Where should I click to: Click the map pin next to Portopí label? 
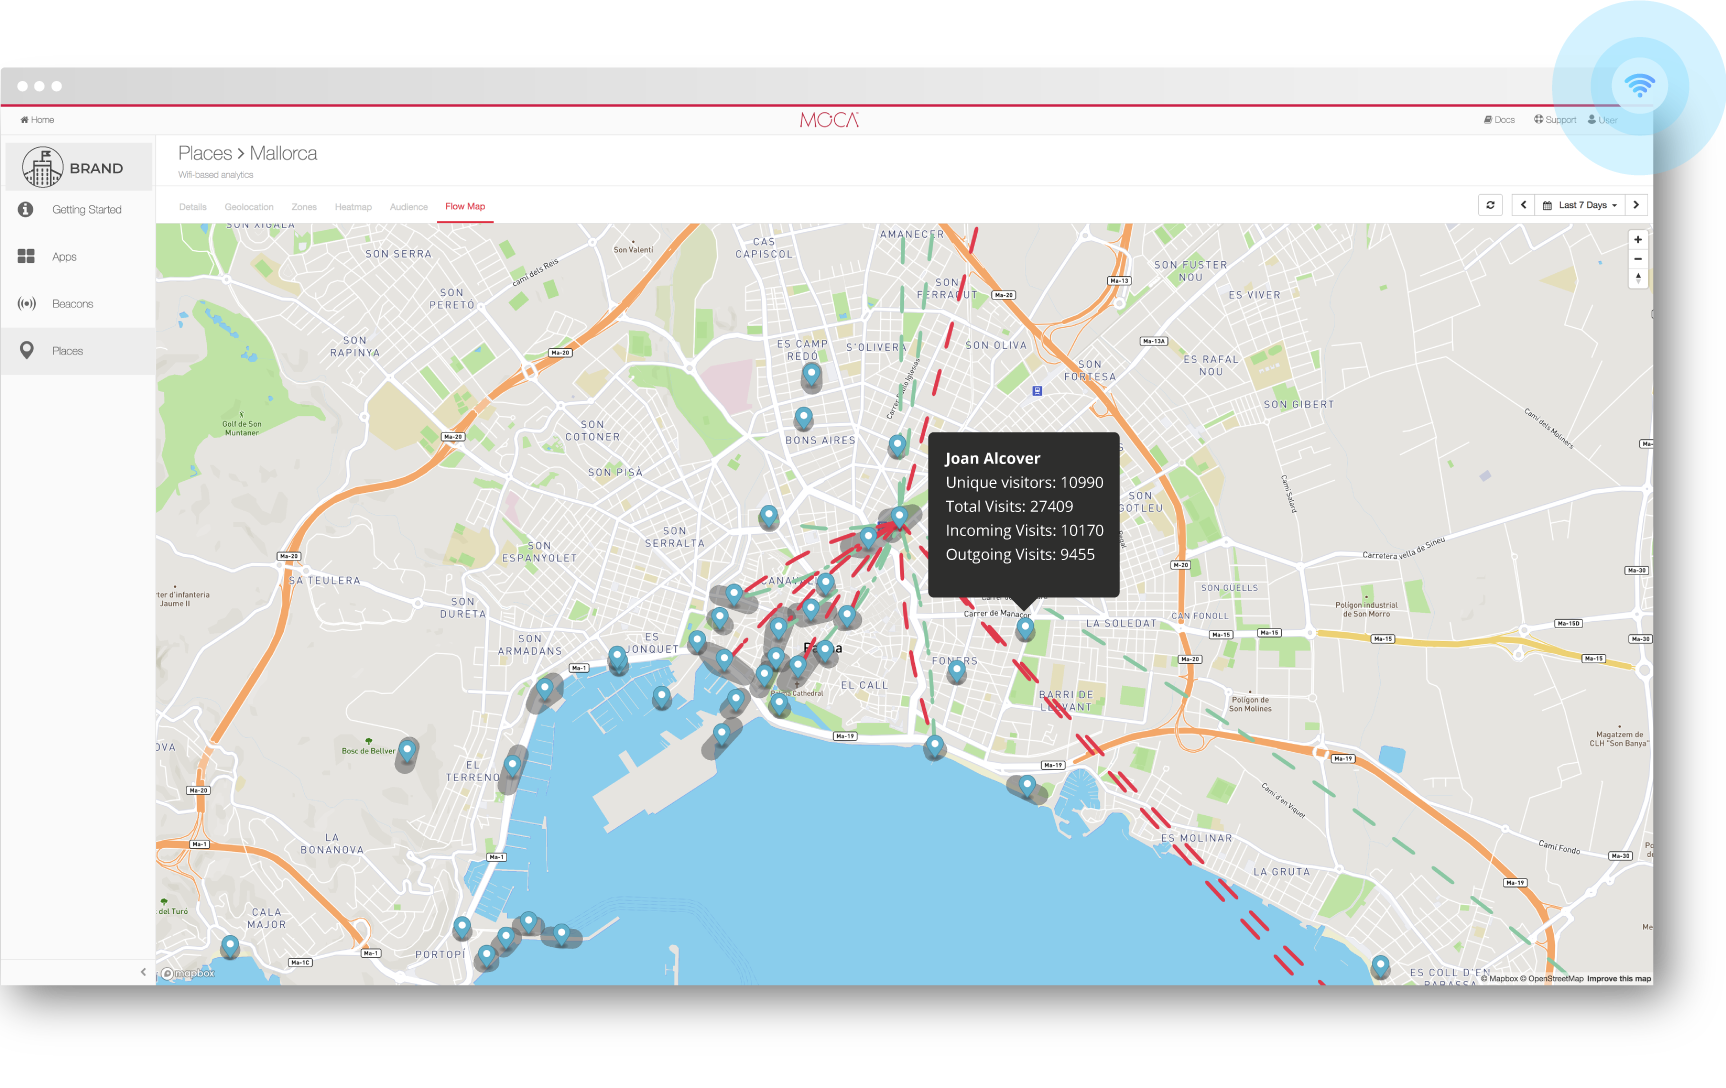click(x=487, y=956)
